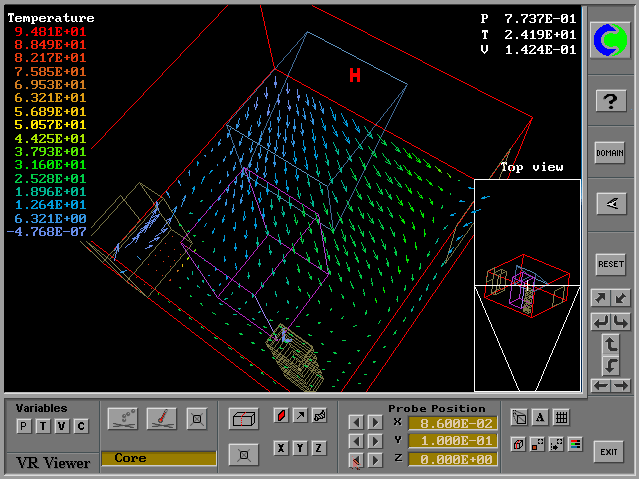Click the streamline display icon

coord(317,415)
